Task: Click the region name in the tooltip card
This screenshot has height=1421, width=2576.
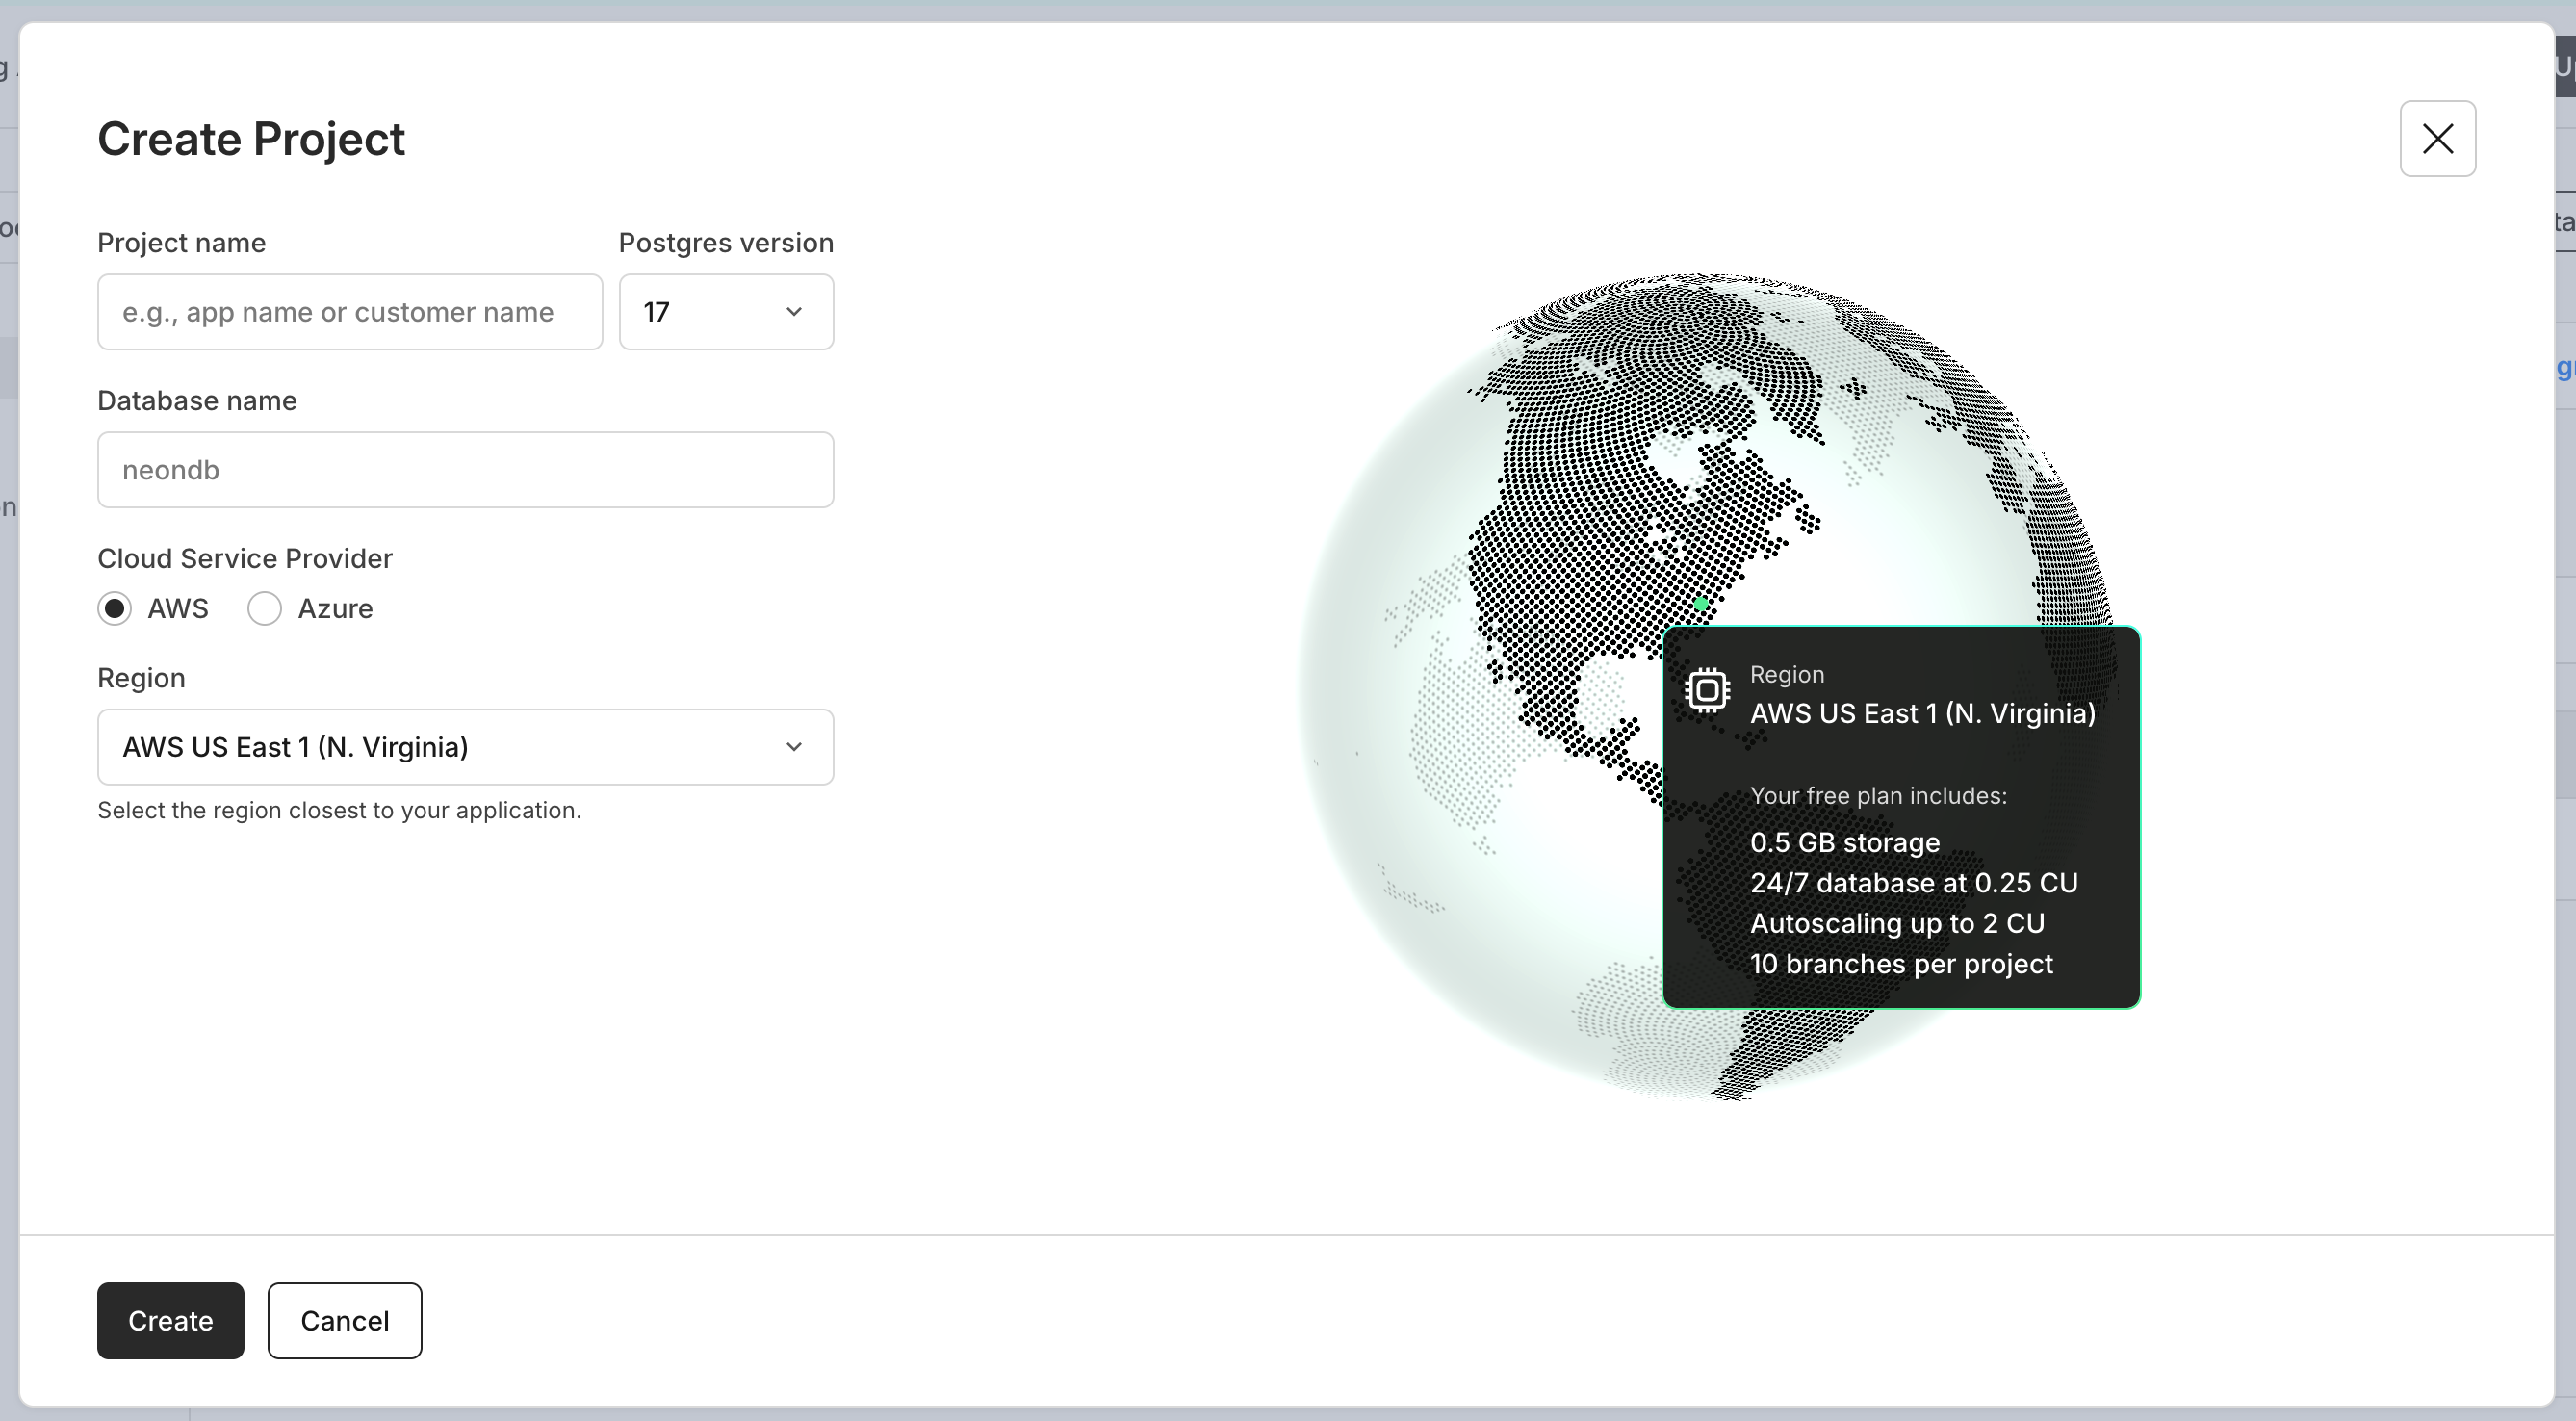Action: pyautogui.click(x=1922, y=714)
